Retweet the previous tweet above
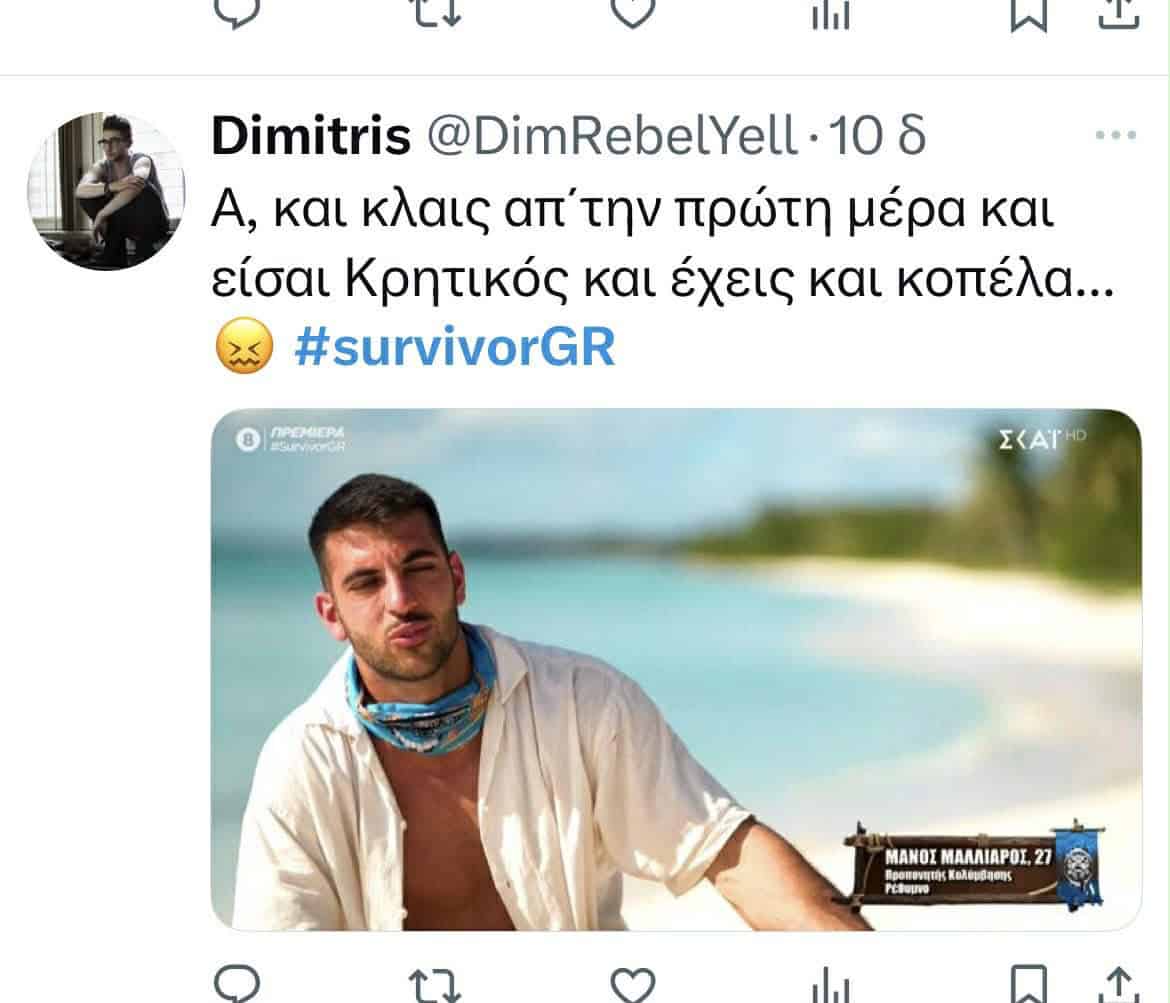This screenshot has width=1170, height=1003. (437, 11)
